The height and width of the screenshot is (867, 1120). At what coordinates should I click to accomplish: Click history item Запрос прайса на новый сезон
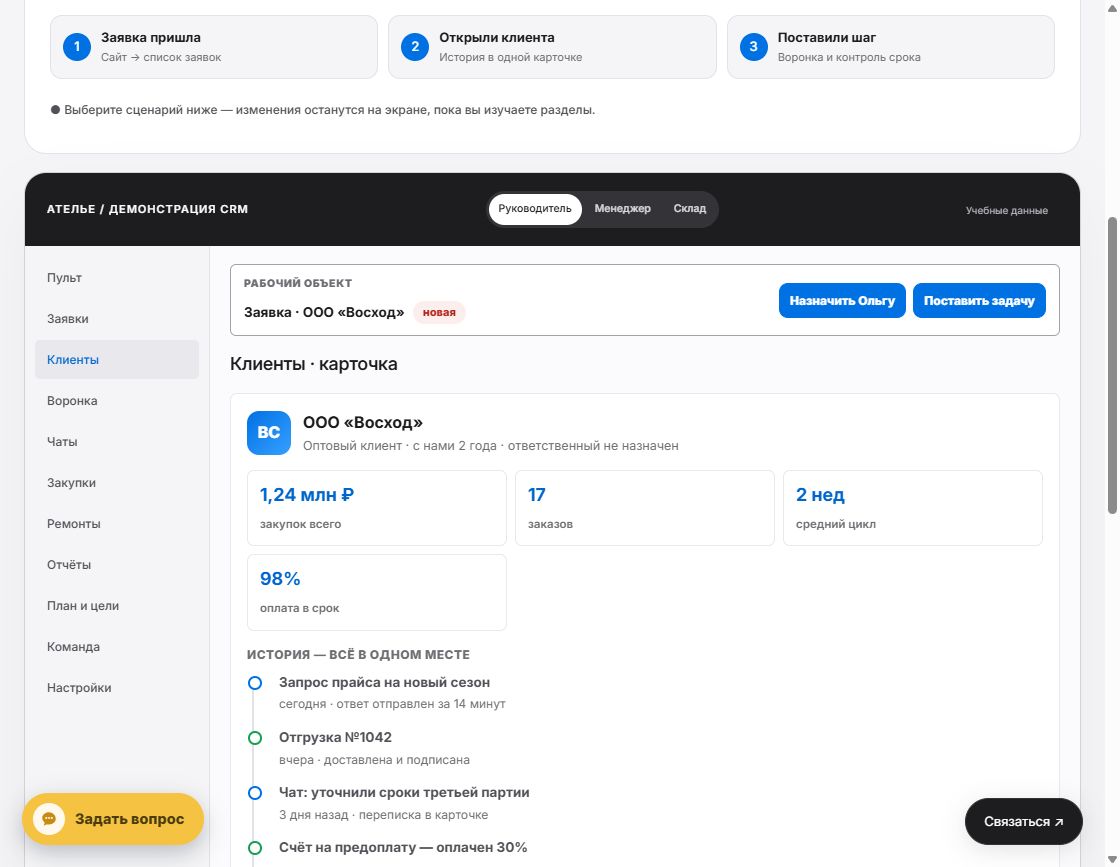pyautogui.click(x=384, y=683)
